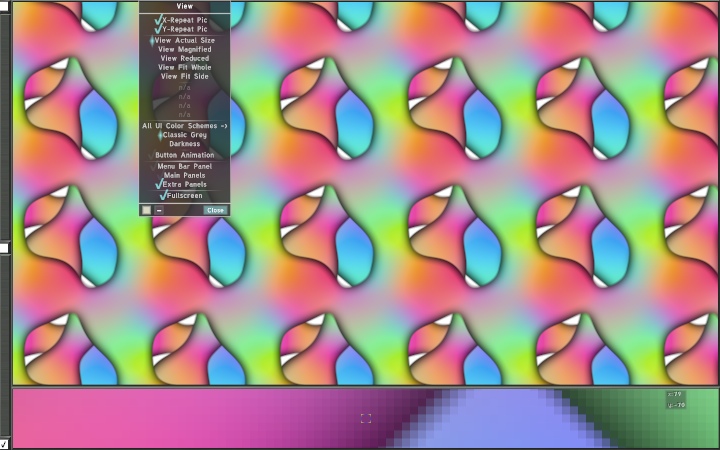
Task: Click the y:-70 coordinate readout
Action: pos(676,405)
